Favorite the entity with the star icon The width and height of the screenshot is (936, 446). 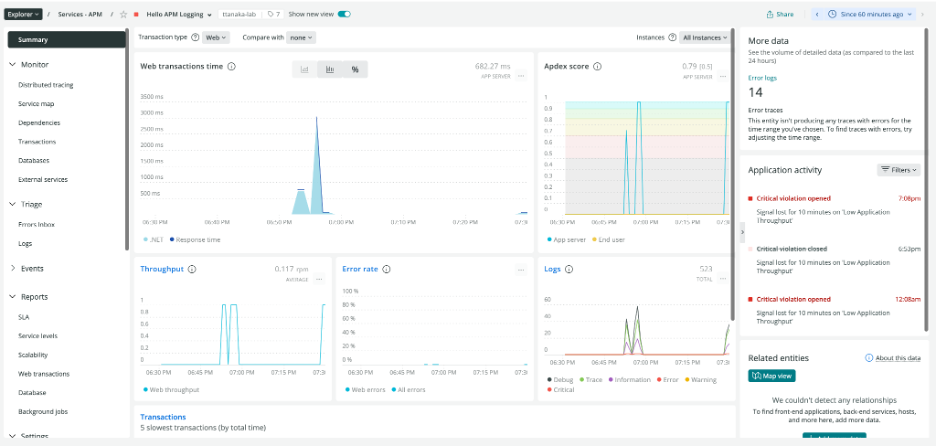coord(124,14)
